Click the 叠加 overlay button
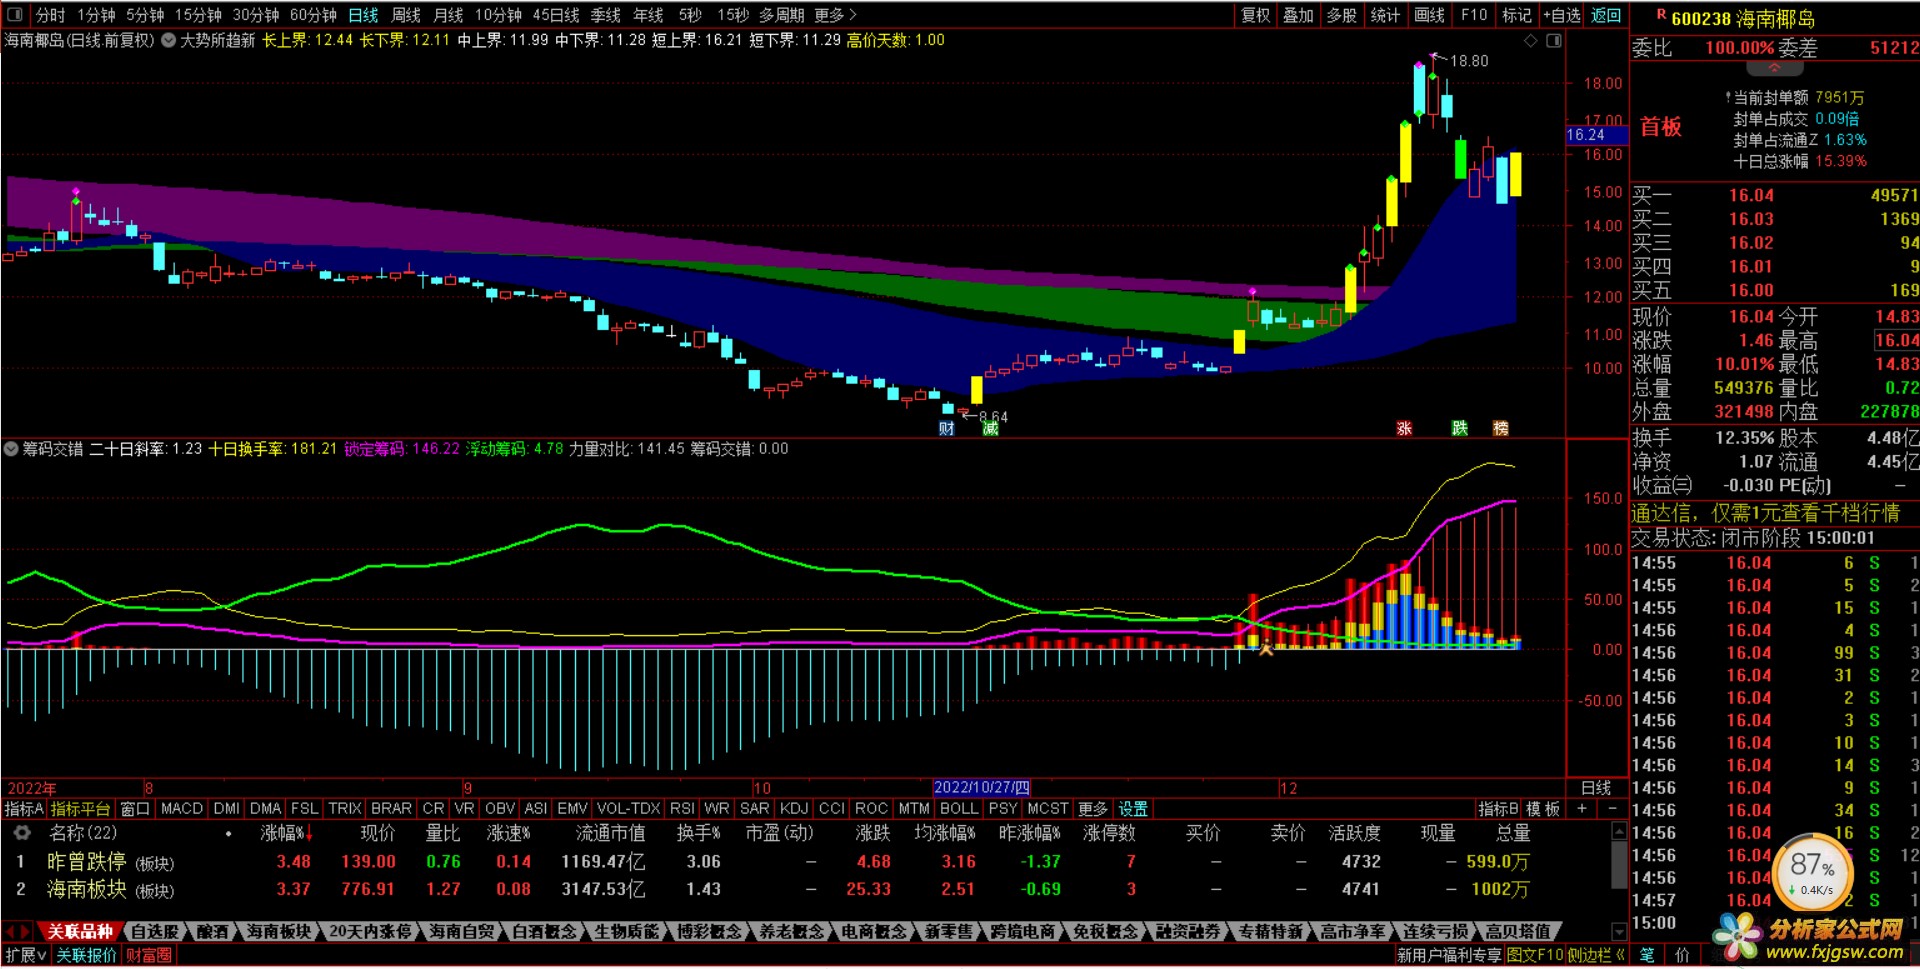The image size is (1920, 969). 1298,15
